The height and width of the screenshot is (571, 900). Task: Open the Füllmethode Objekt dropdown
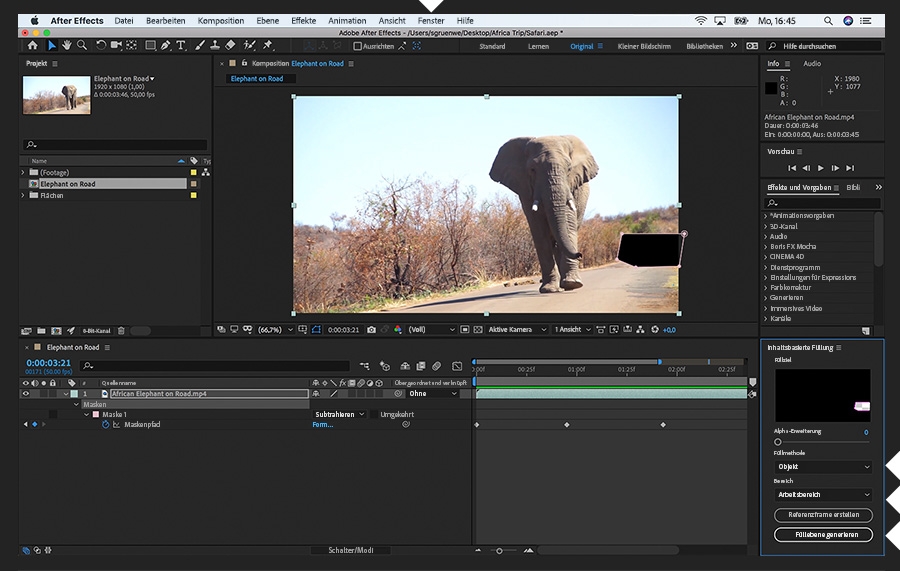[x=823, y=467]
